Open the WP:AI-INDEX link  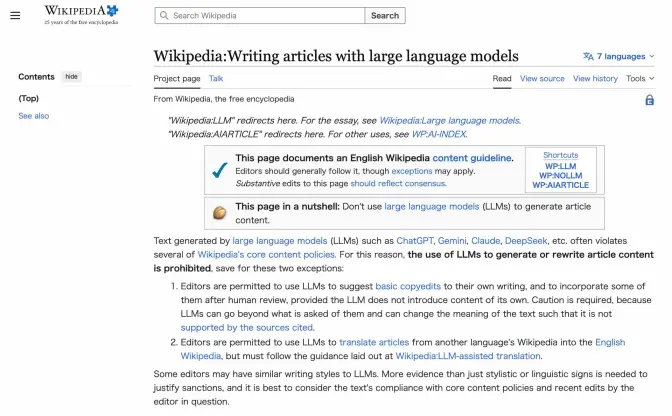coord(439,134)
